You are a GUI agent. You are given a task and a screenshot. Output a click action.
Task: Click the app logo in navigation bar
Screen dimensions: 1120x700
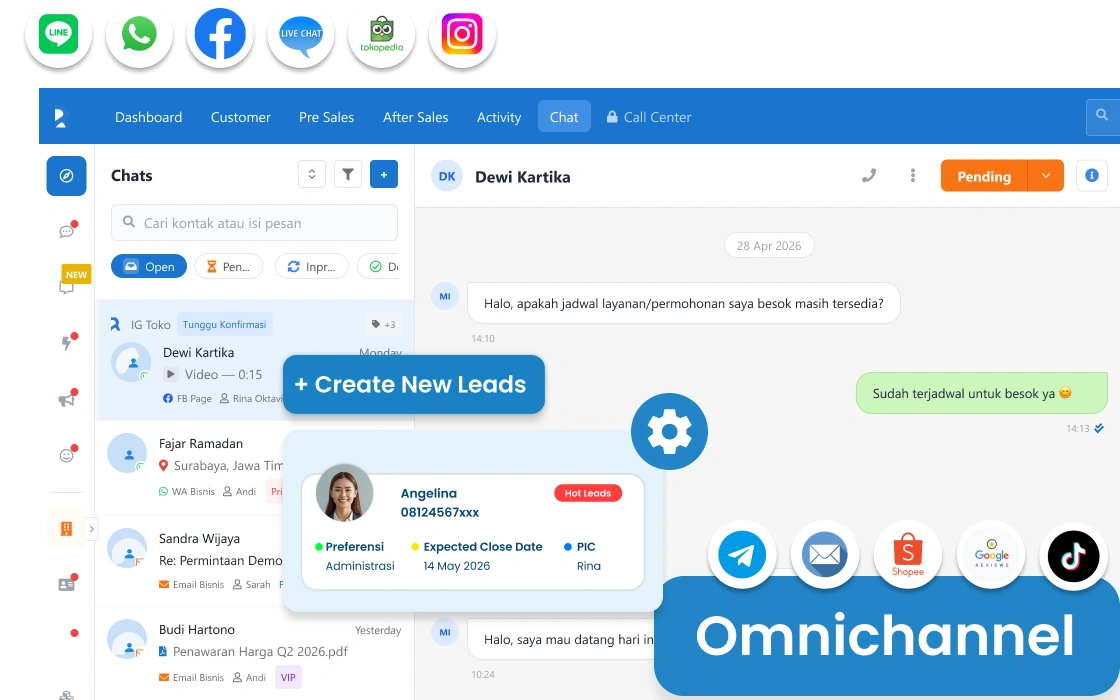pos(61,117)
